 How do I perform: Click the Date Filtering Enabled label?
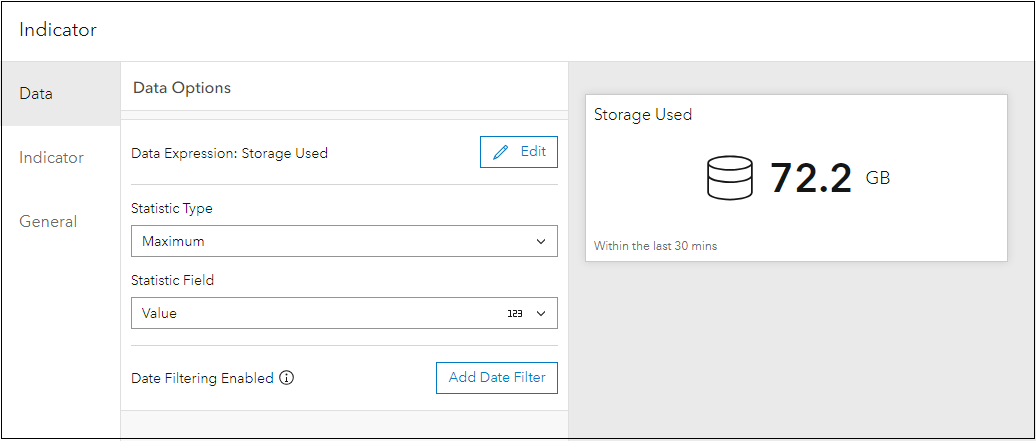tap(203, 378)
